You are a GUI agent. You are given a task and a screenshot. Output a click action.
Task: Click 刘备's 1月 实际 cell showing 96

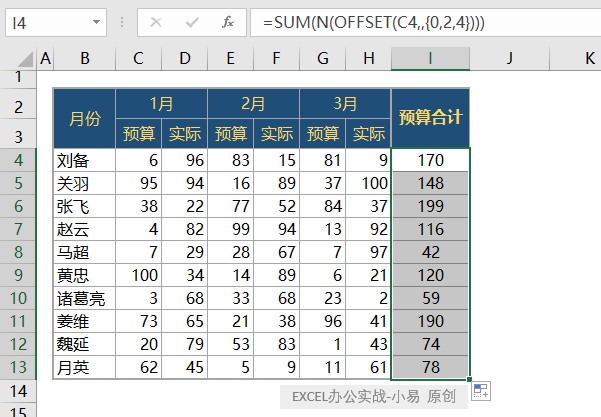click(185, 160)
